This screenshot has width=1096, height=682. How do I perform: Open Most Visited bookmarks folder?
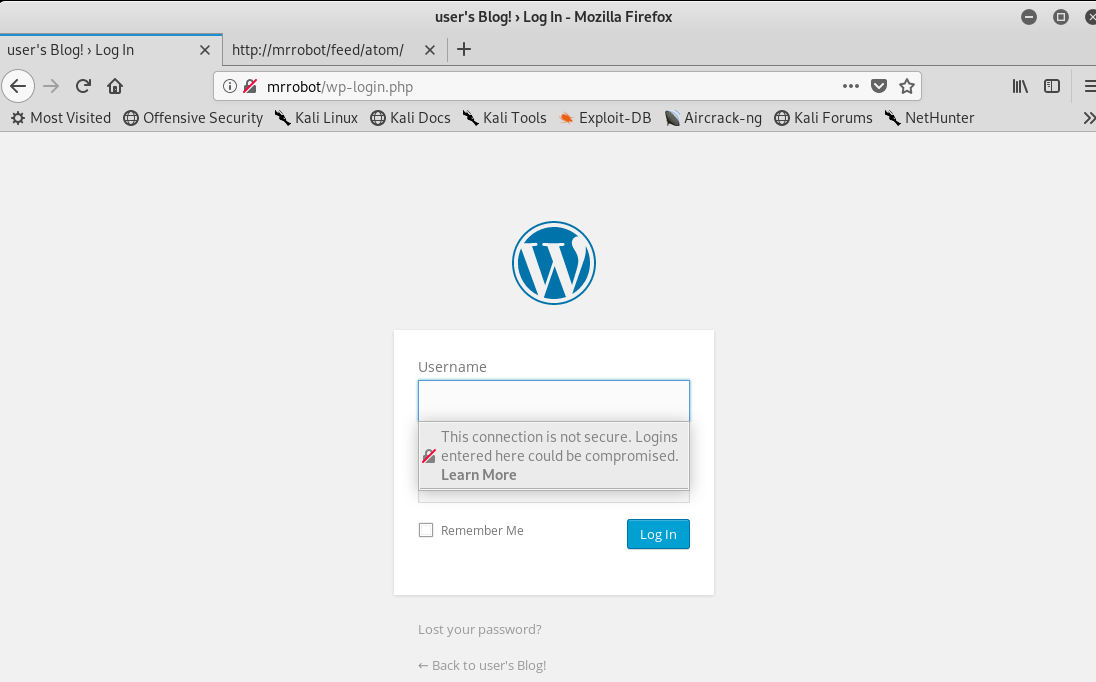(x=61, y=118)
